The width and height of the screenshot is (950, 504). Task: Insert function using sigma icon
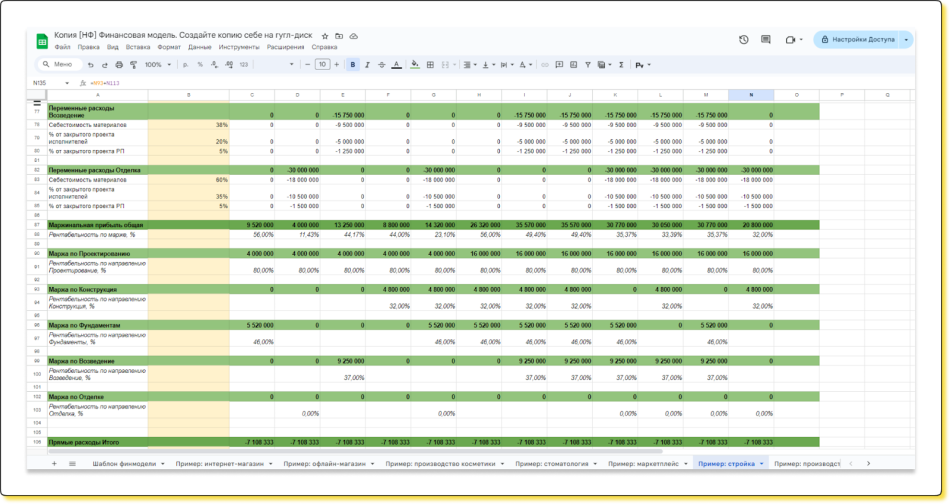point(621,65)
